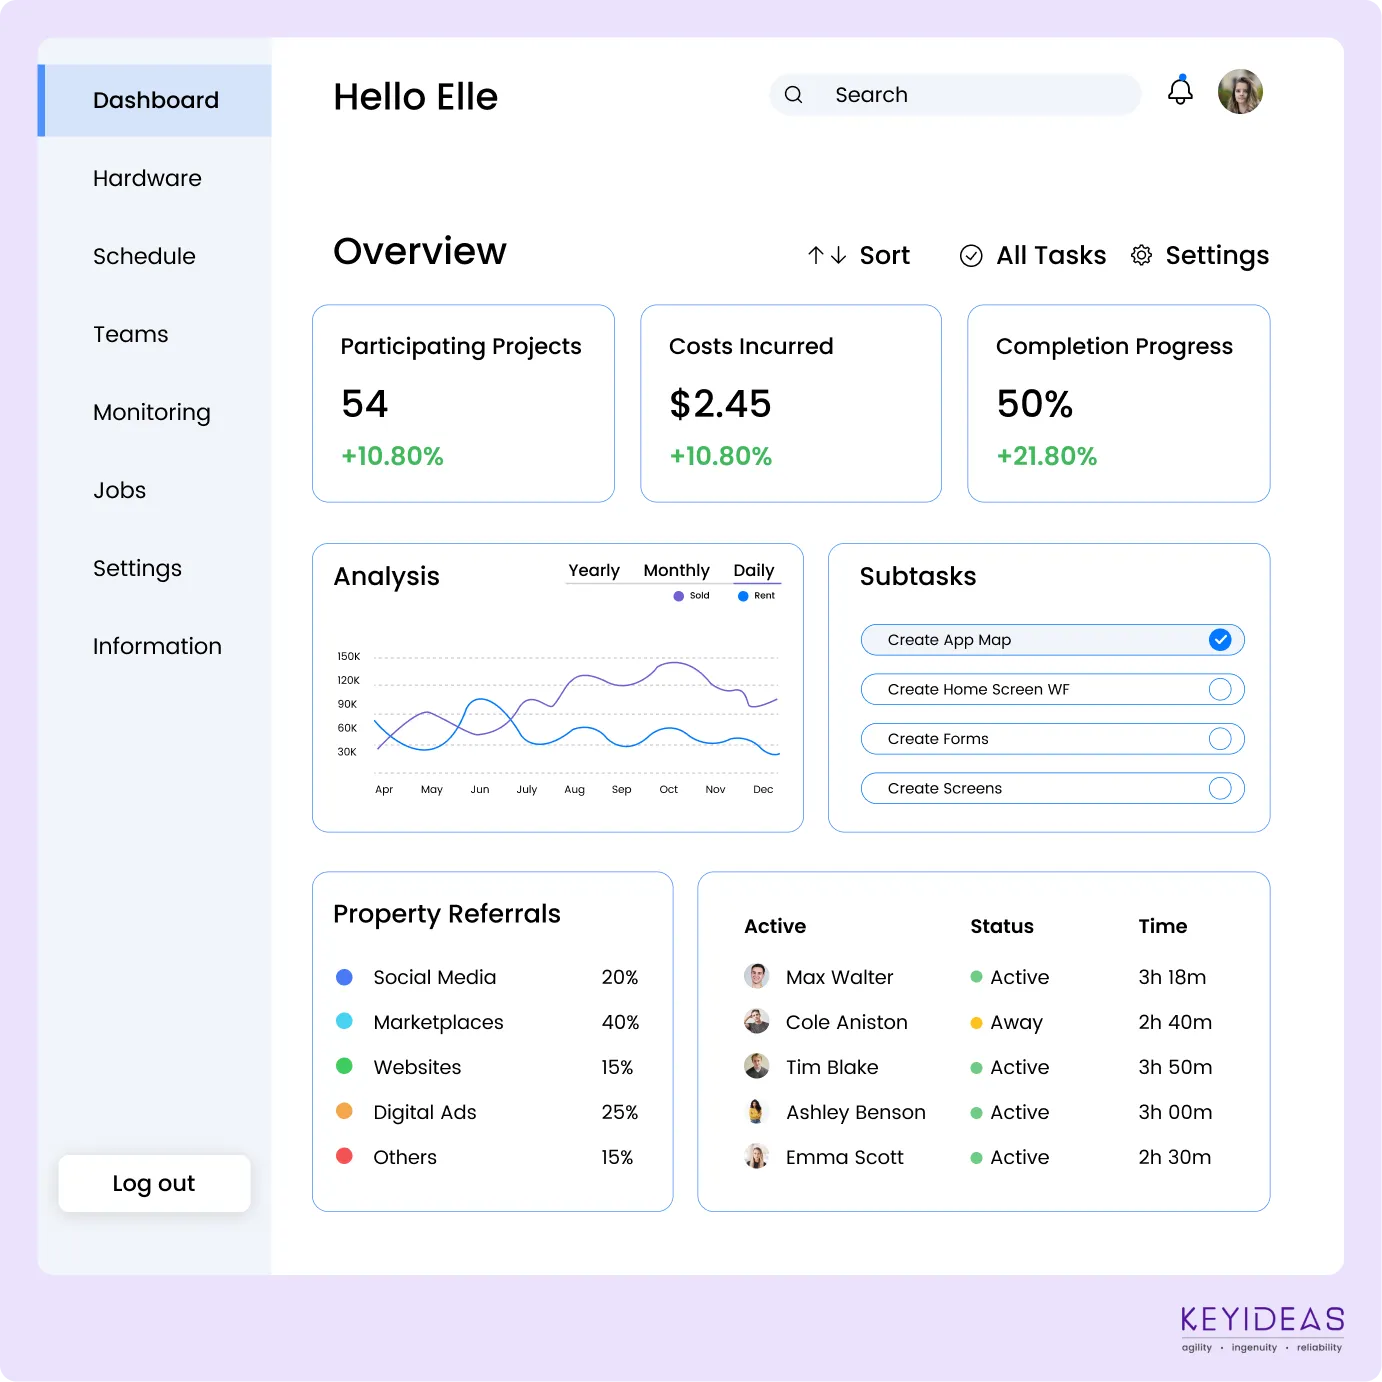Click into the Search input field
This screenshot has width=1382, height=1382.
970,95
